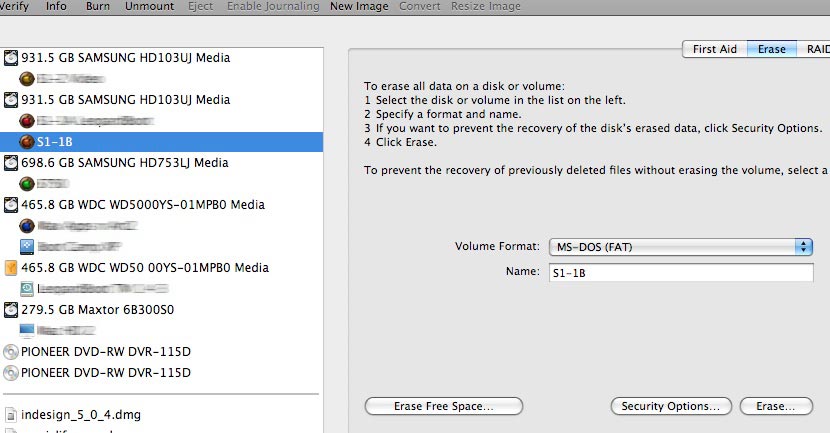The width and height of the screenshot is (830, 433).
Task: Select the light blue square Boot Camp volume icon
Action: [26, 247]
